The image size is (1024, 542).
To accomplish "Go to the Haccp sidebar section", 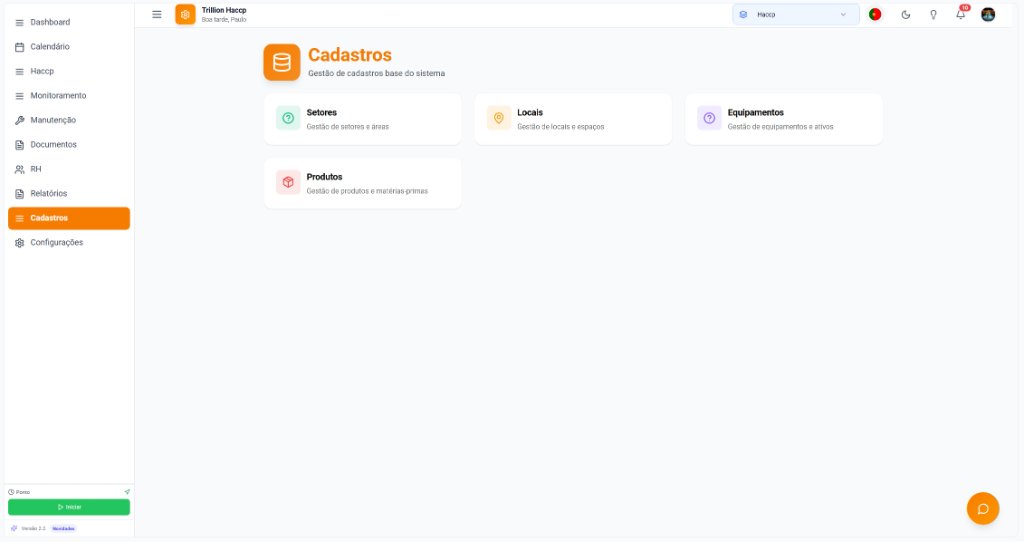I will [x=69, y=71].
